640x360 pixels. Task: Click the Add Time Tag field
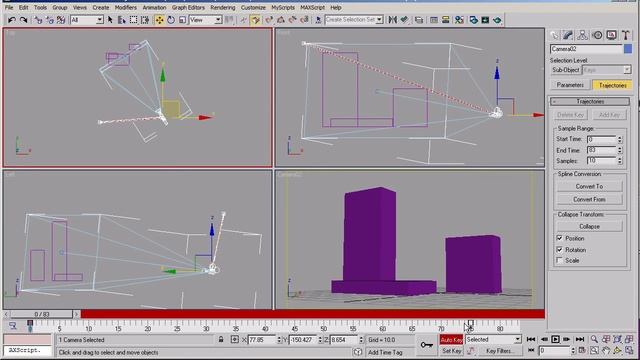pyautogui.click(x=385, y=352)
